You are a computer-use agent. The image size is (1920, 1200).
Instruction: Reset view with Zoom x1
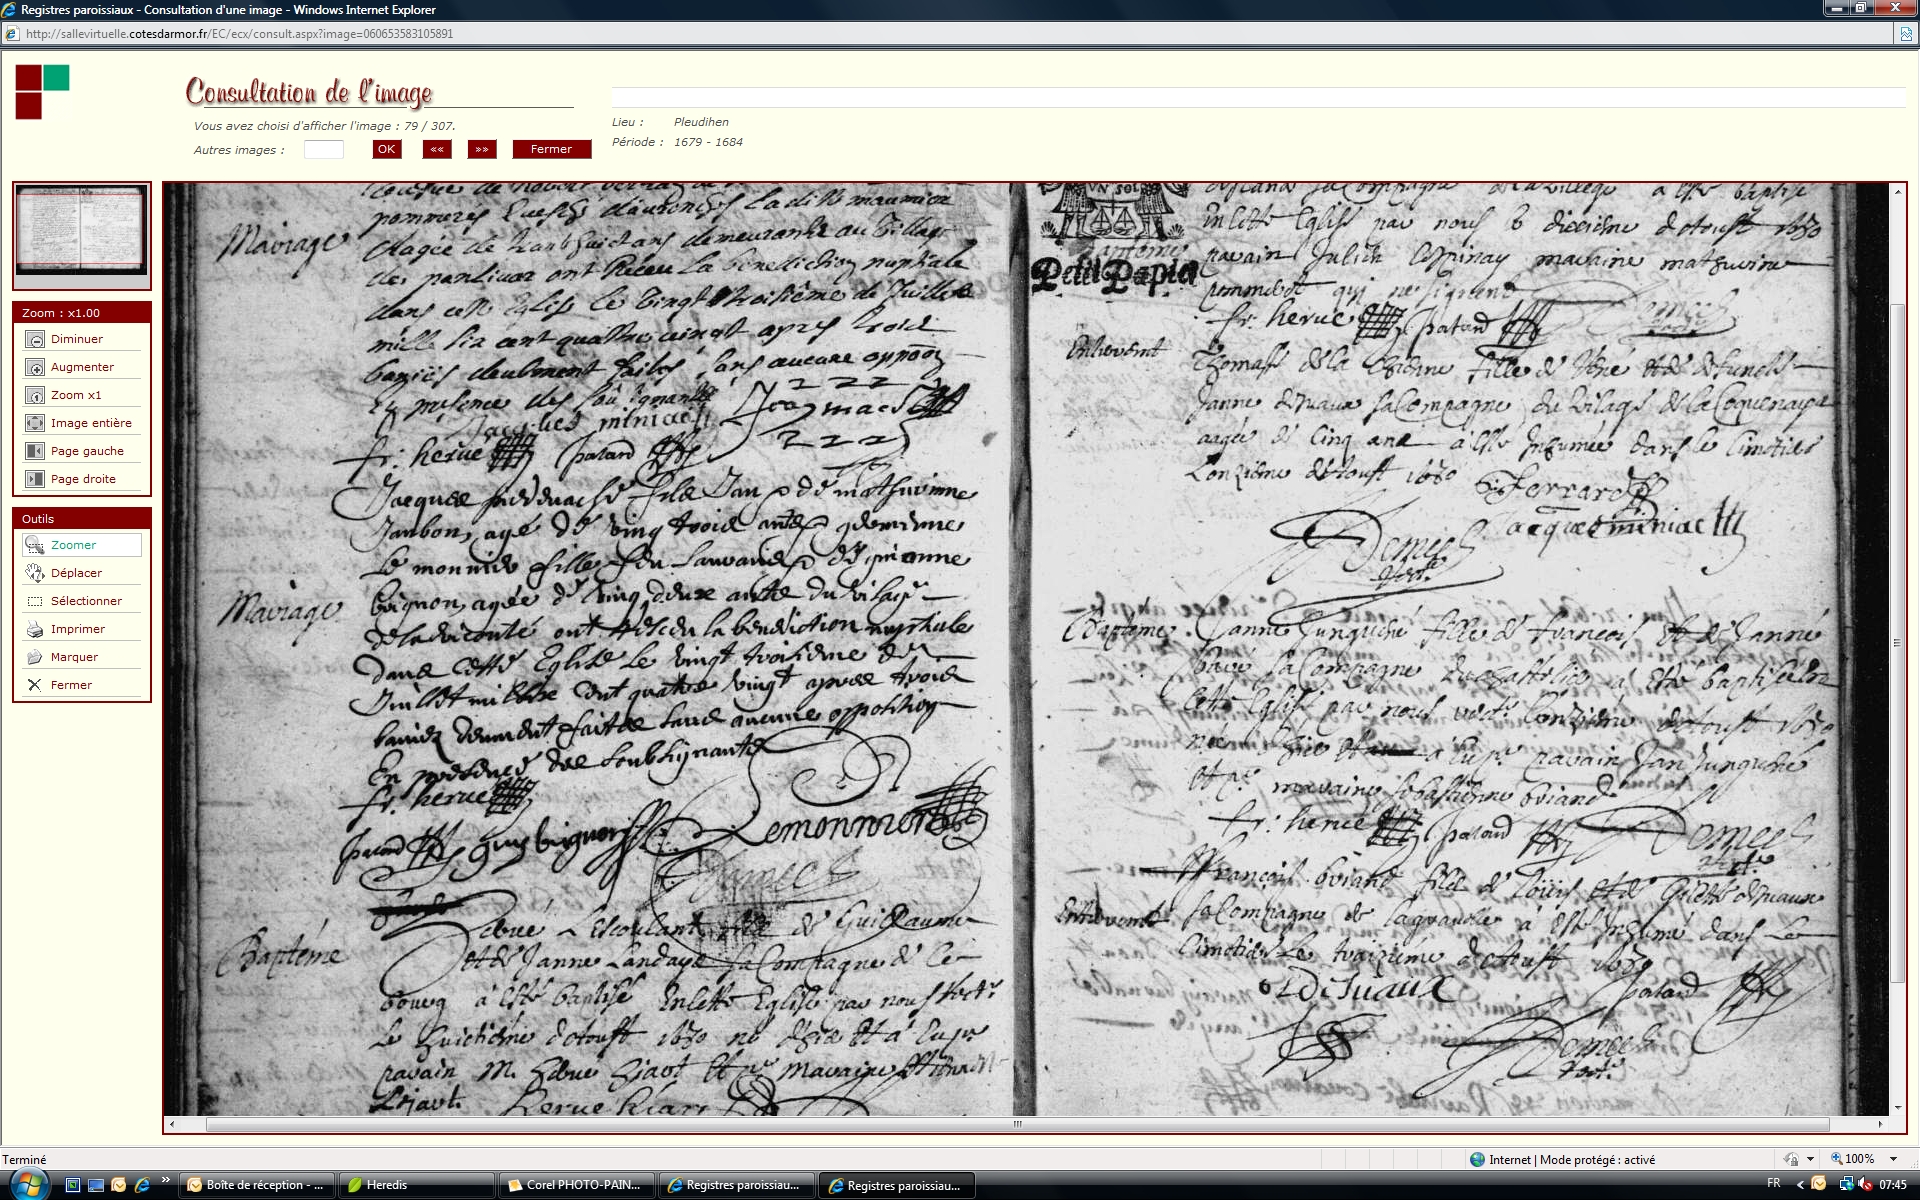coord(35,396)
